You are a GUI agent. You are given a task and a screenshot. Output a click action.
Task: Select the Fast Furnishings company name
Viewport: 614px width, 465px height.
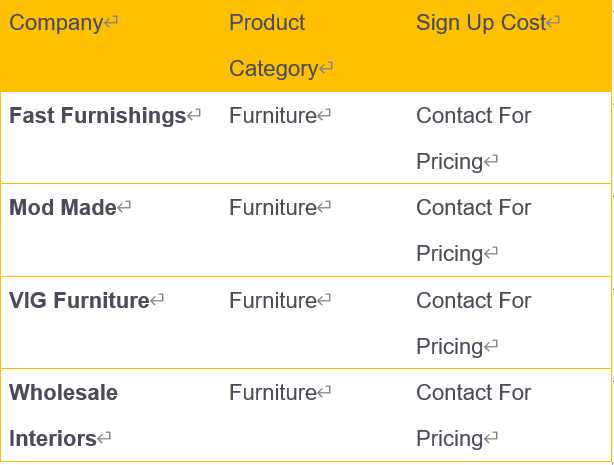pos(98,116)
